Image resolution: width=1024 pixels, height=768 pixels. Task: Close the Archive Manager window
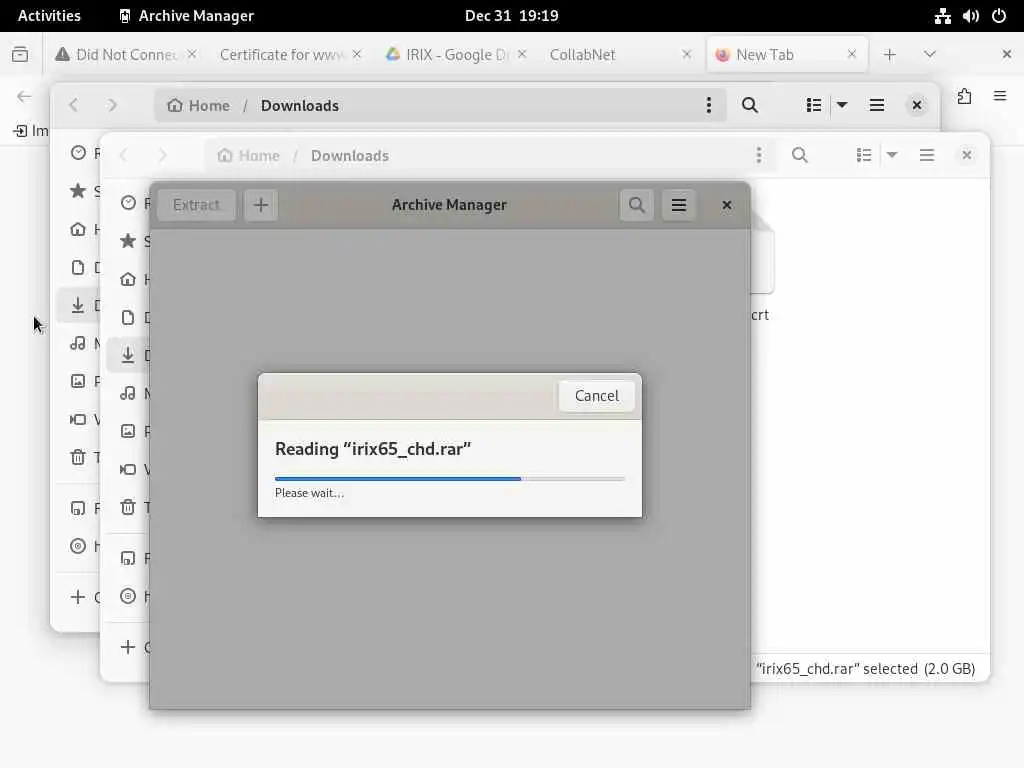point(726,205)
